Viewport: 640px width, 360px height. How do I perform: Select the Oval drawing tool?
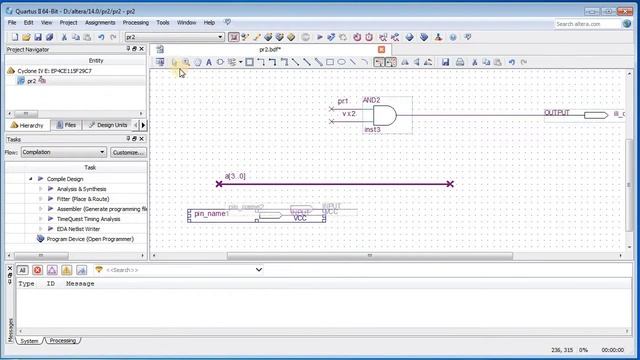[x=341, y=62]
